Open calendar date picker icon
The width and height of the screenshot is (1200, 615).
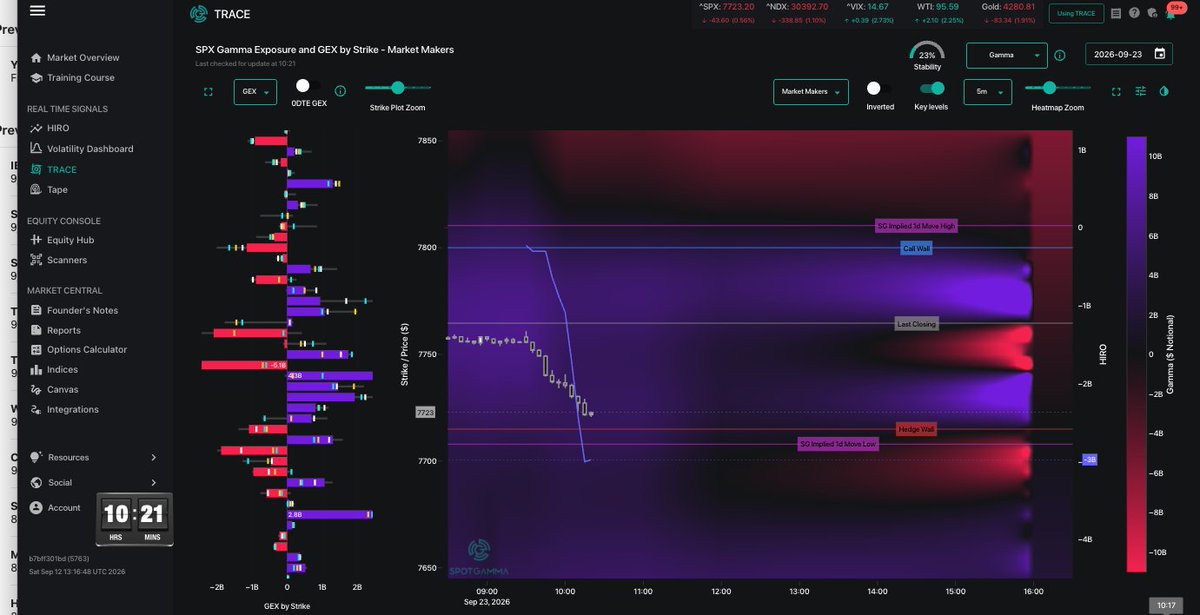click(x=1160, y=55)
